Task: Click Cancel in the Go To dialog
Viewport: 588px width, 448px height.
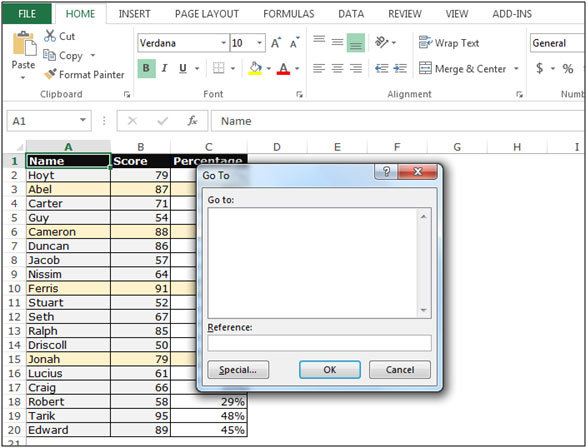Action: tap(400, 370)
